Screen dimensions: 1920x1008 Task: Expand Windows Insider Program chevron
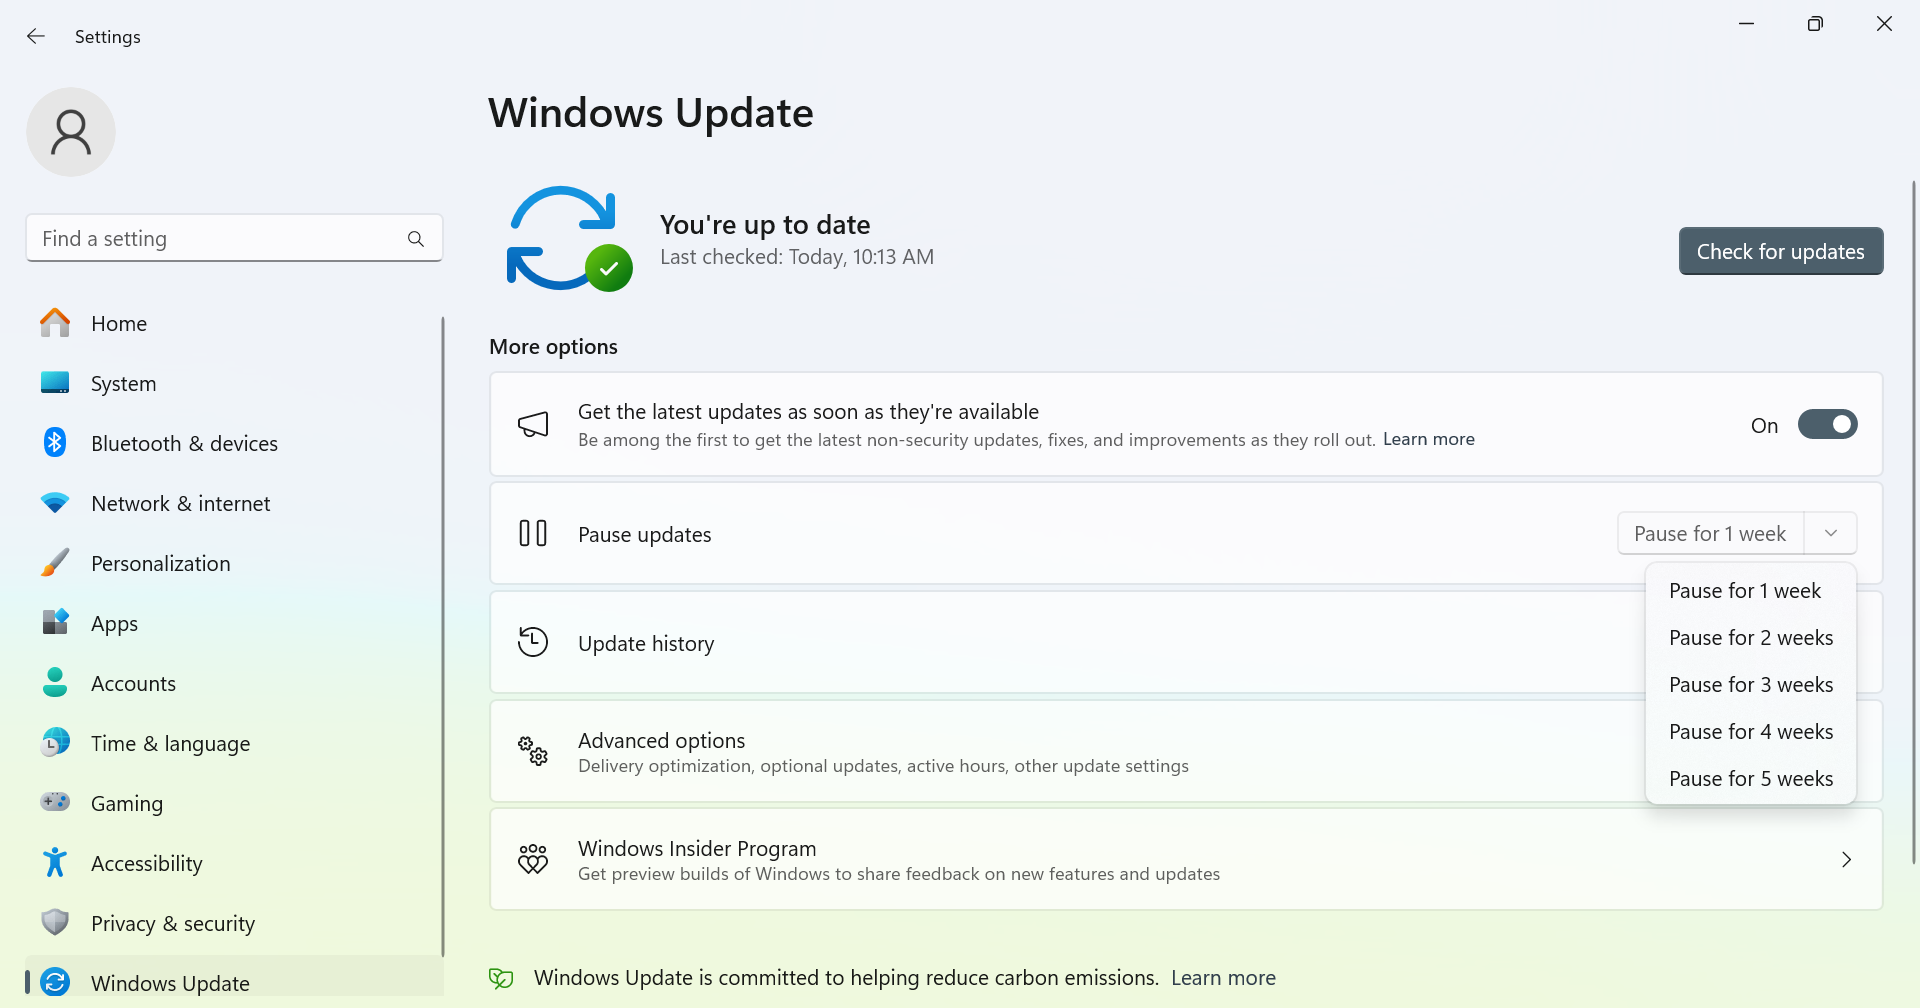point(1846,860)
